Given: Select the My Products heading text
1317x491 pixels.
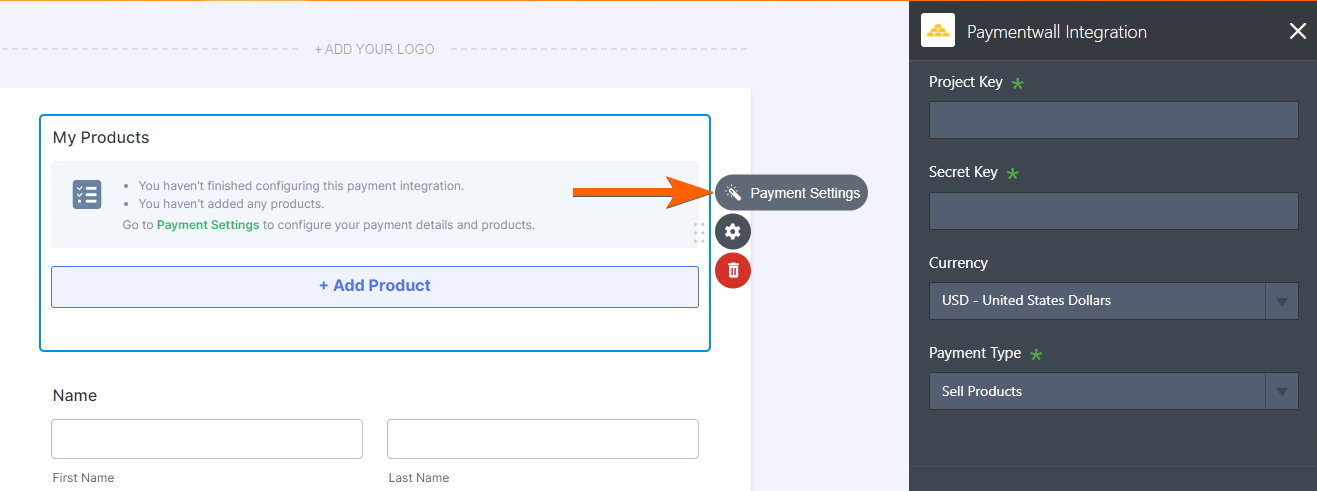Looking at the screenshot, I should (101, 138).
